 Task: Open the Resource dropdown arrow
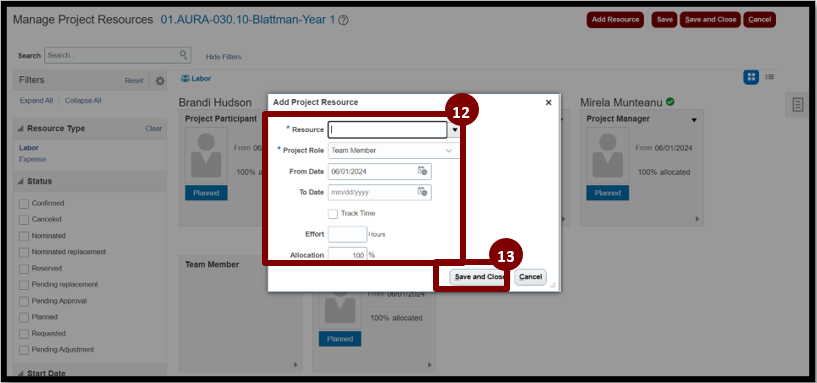[x=454, y=130]
